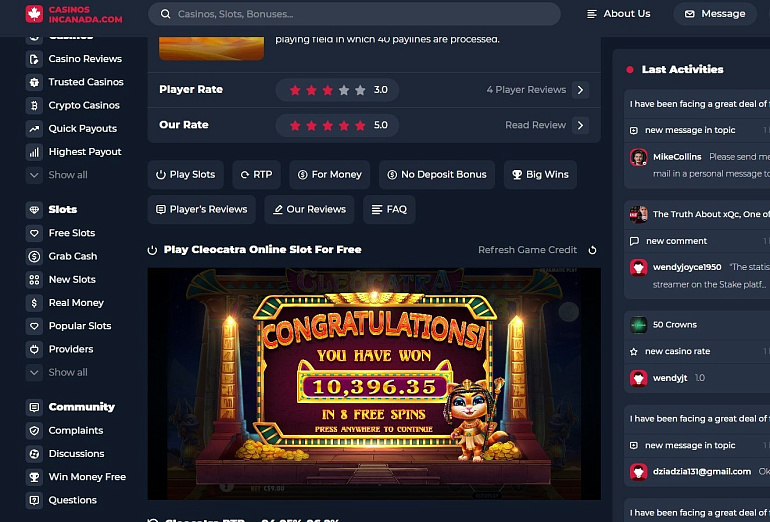Click the Big Wins button
The height and width of the screenshot is (522, 770).
click(540, 175)
